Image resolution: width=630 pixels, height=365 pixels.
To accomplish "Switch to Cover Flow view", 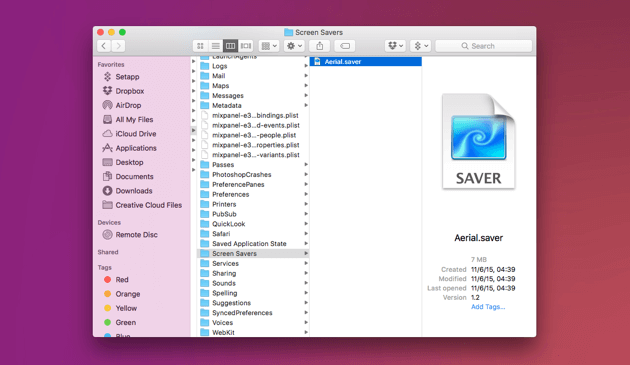I will (x=245, y=46).
